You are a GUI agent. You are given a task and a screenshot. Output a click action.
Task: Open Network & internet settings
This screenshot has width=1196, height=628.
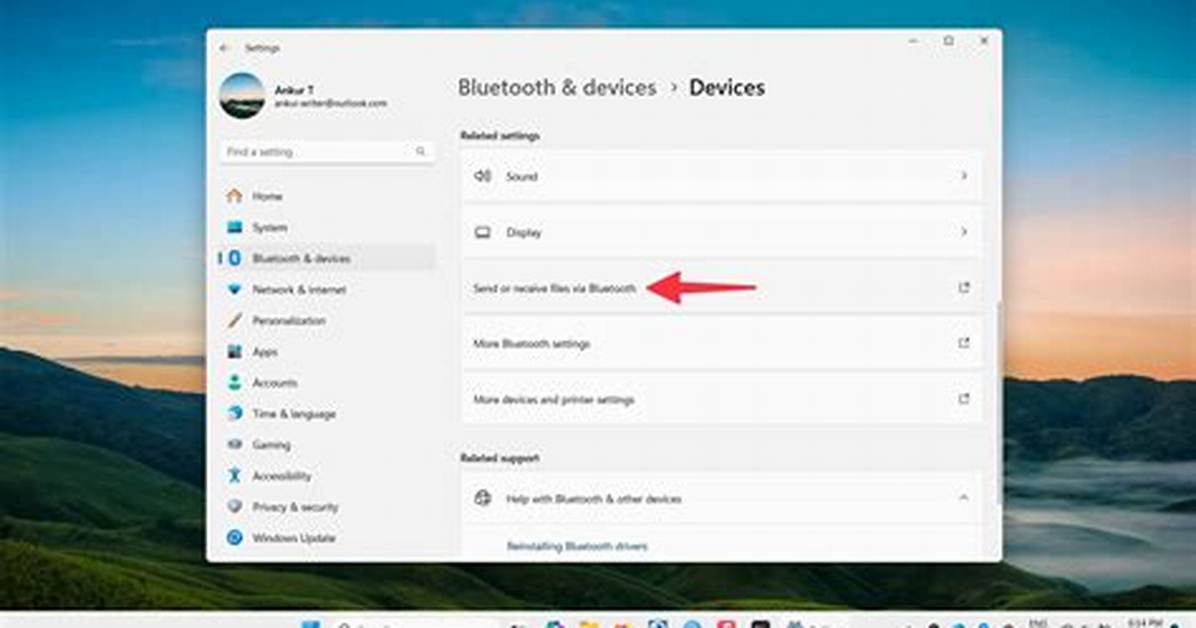[x=327, y=290]
